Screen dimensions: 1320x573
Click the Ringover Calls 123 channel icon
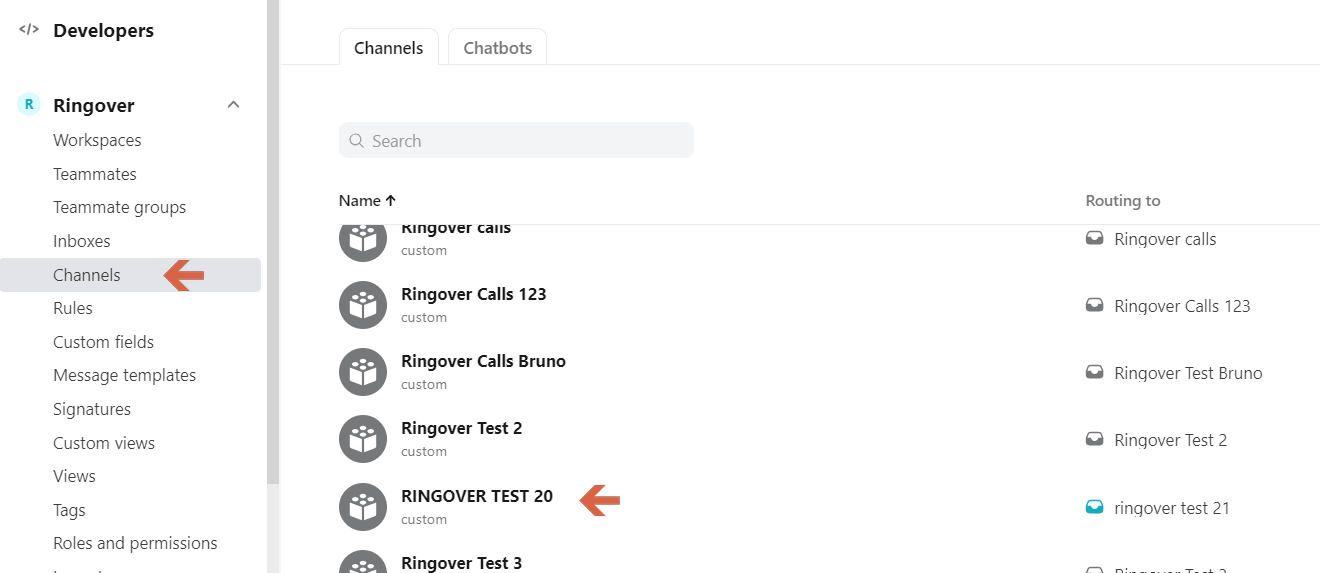[363, 305]
